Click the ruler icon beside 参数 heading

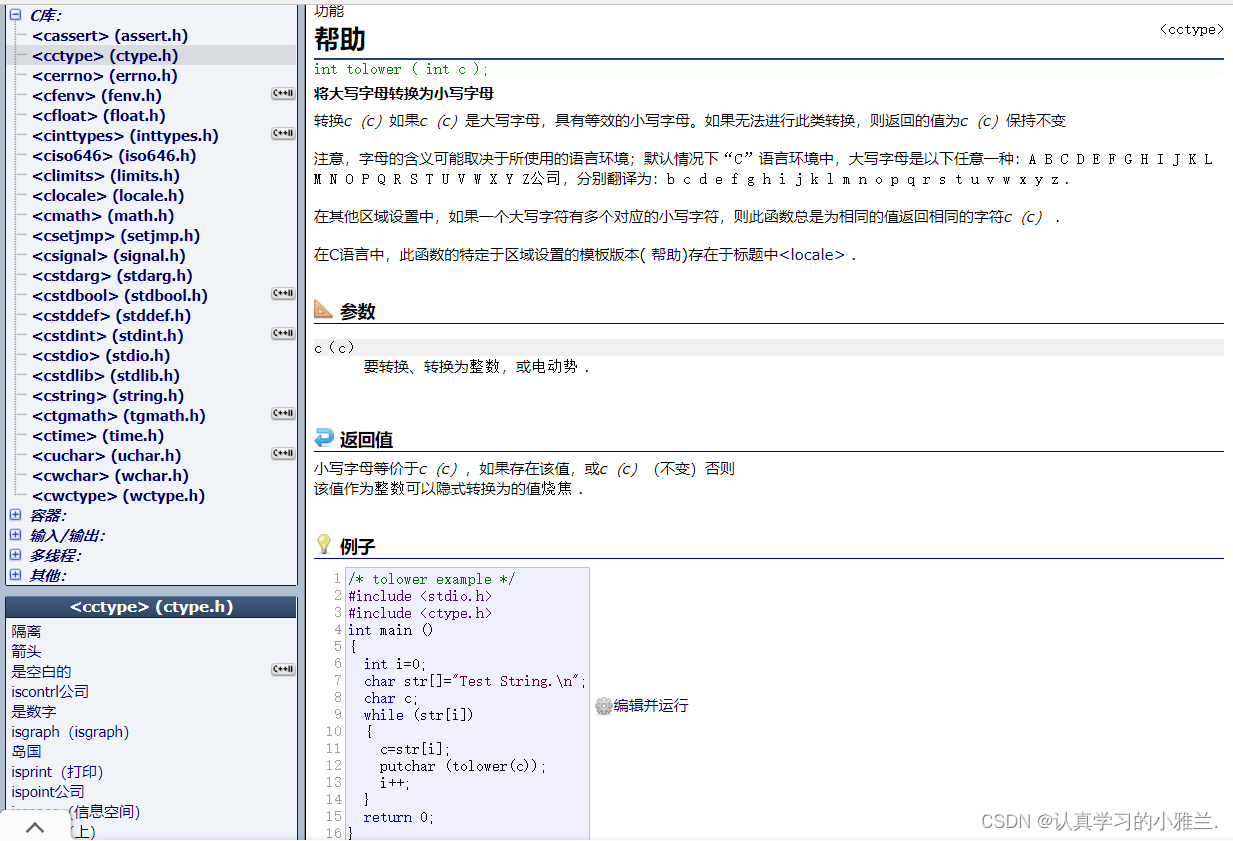coord(323,310)
